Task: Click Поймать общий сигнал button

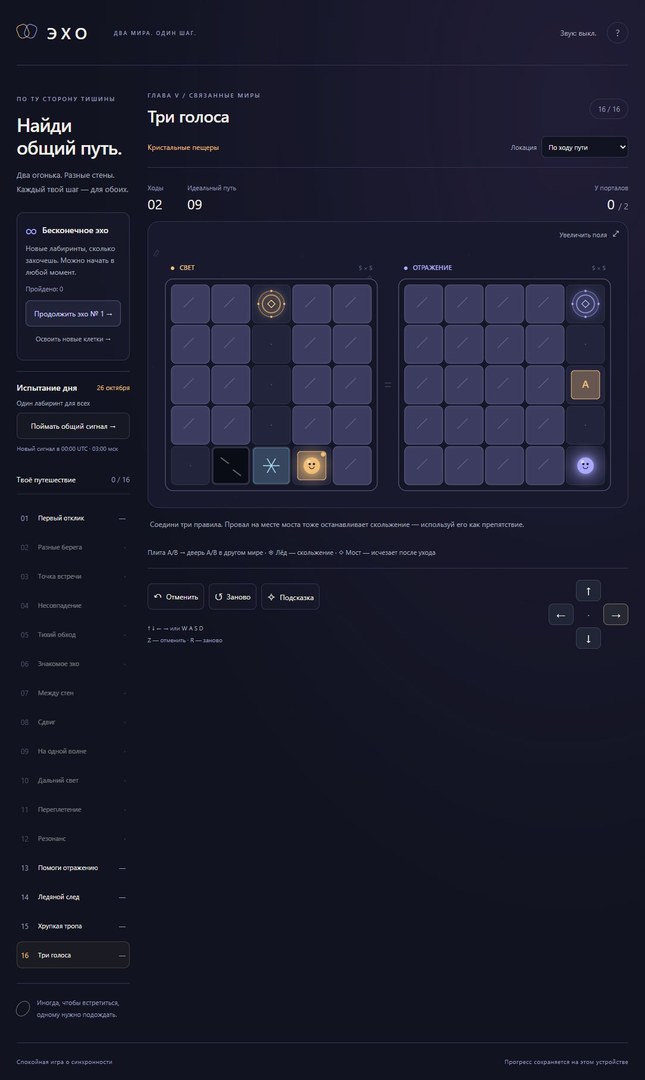Action: point(73,426)
